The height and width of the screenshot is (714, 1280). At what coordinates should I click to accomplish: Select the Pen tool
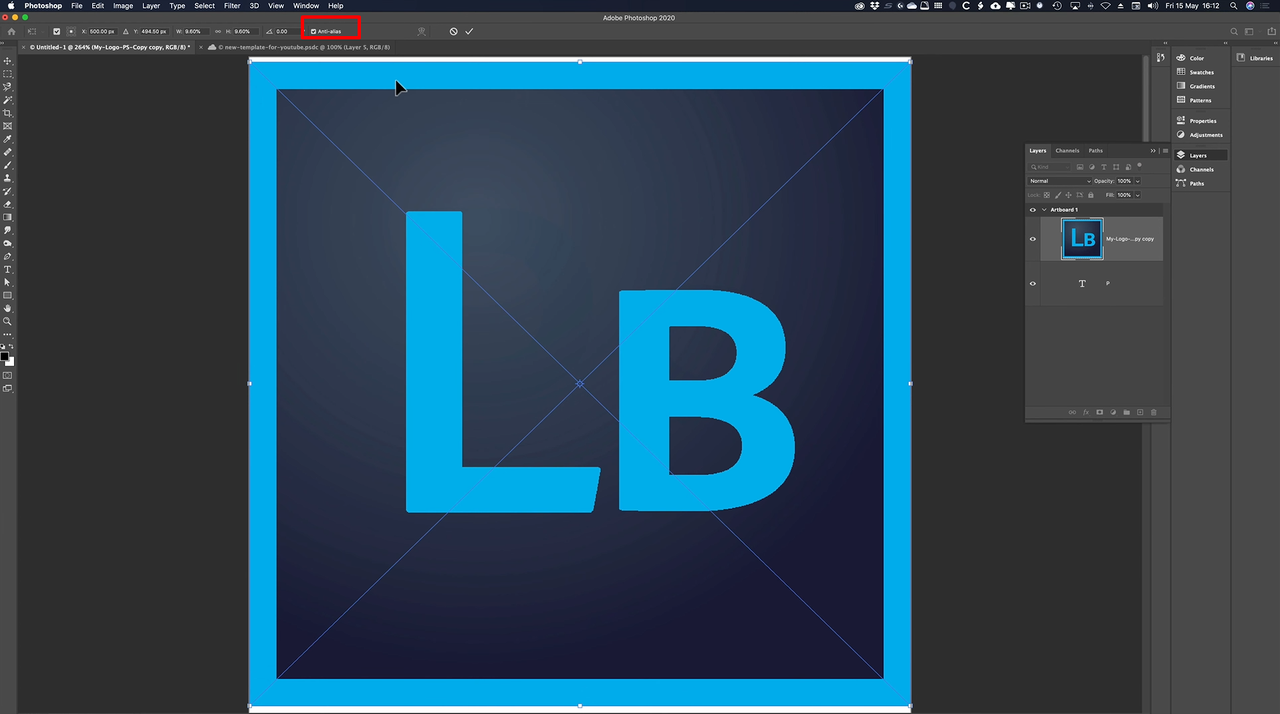click(x=8, y=256)
